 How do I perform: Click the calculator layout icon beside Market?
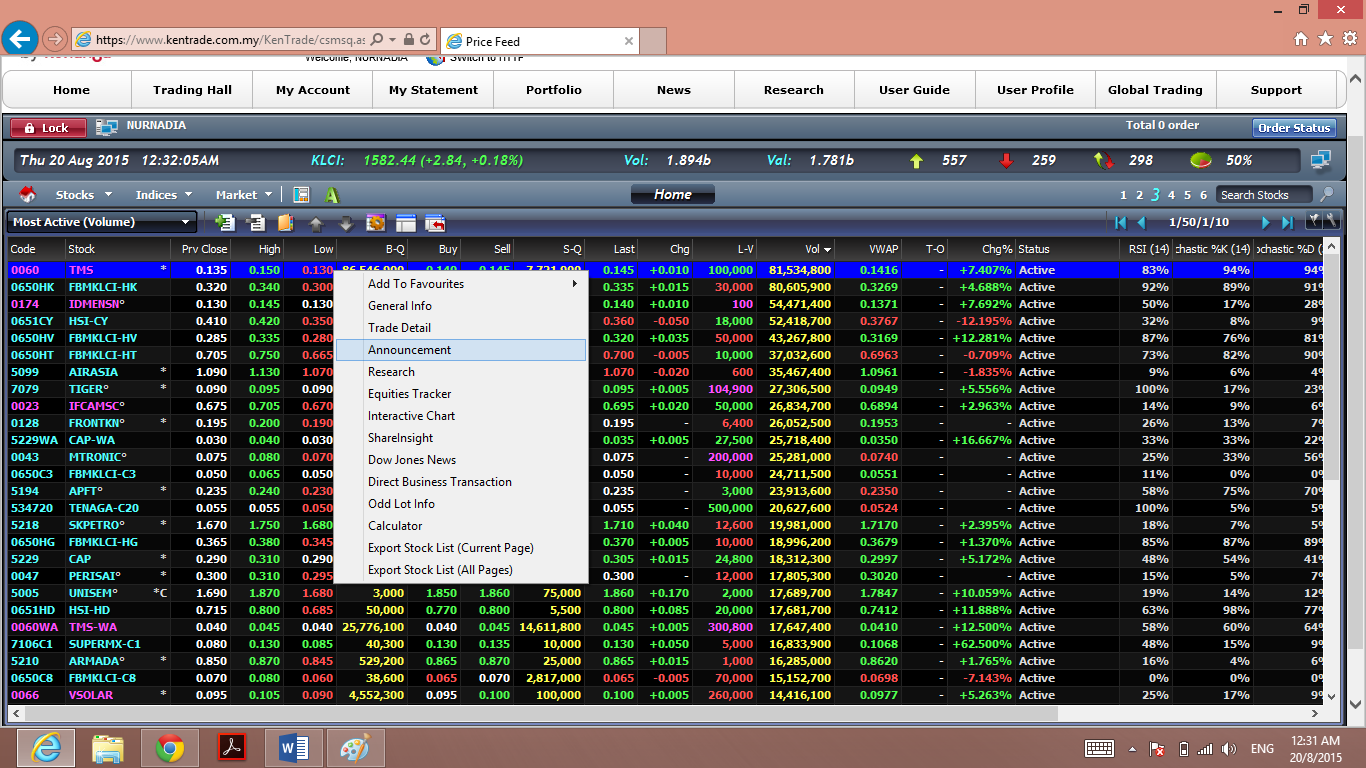click(301, 194)
